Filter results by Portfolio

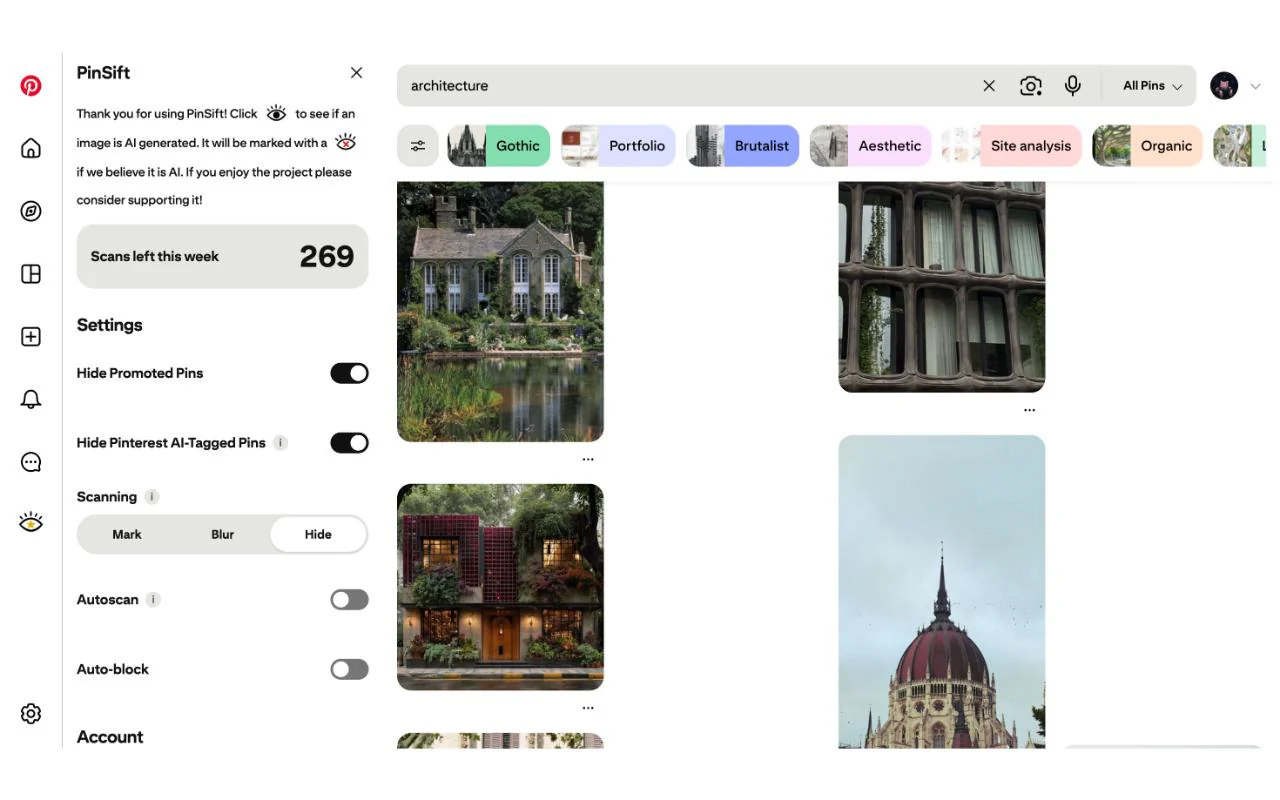click(618, 146)
